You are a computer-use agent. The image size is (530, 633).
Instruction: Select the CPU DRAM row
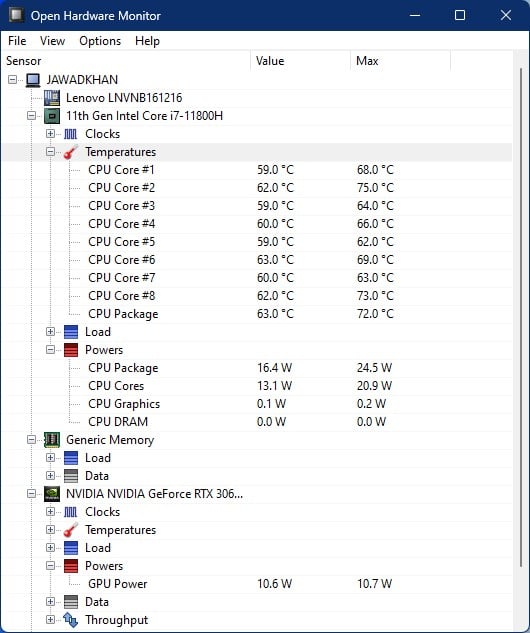[257, 422]
